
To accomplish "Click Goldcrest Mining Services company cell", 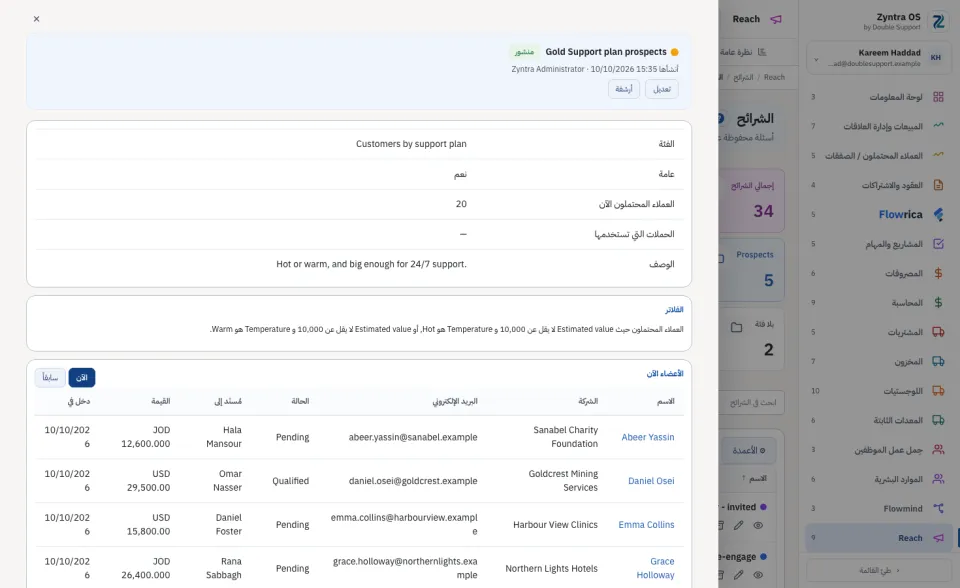I will pos(563,481).
